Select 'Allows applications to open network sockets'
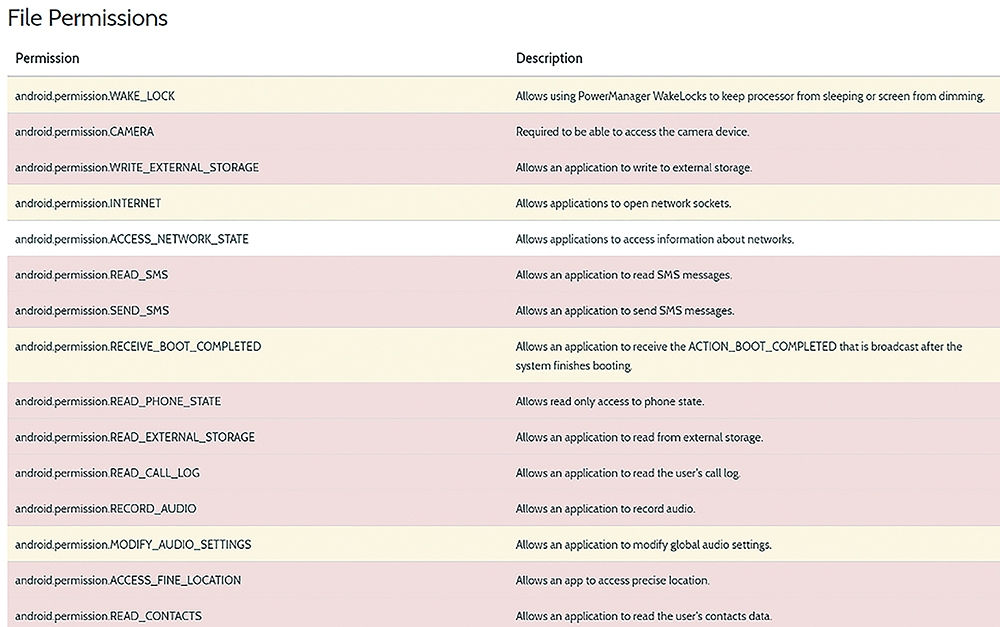This screenshot has height=627, width=1000. (624, 203)
